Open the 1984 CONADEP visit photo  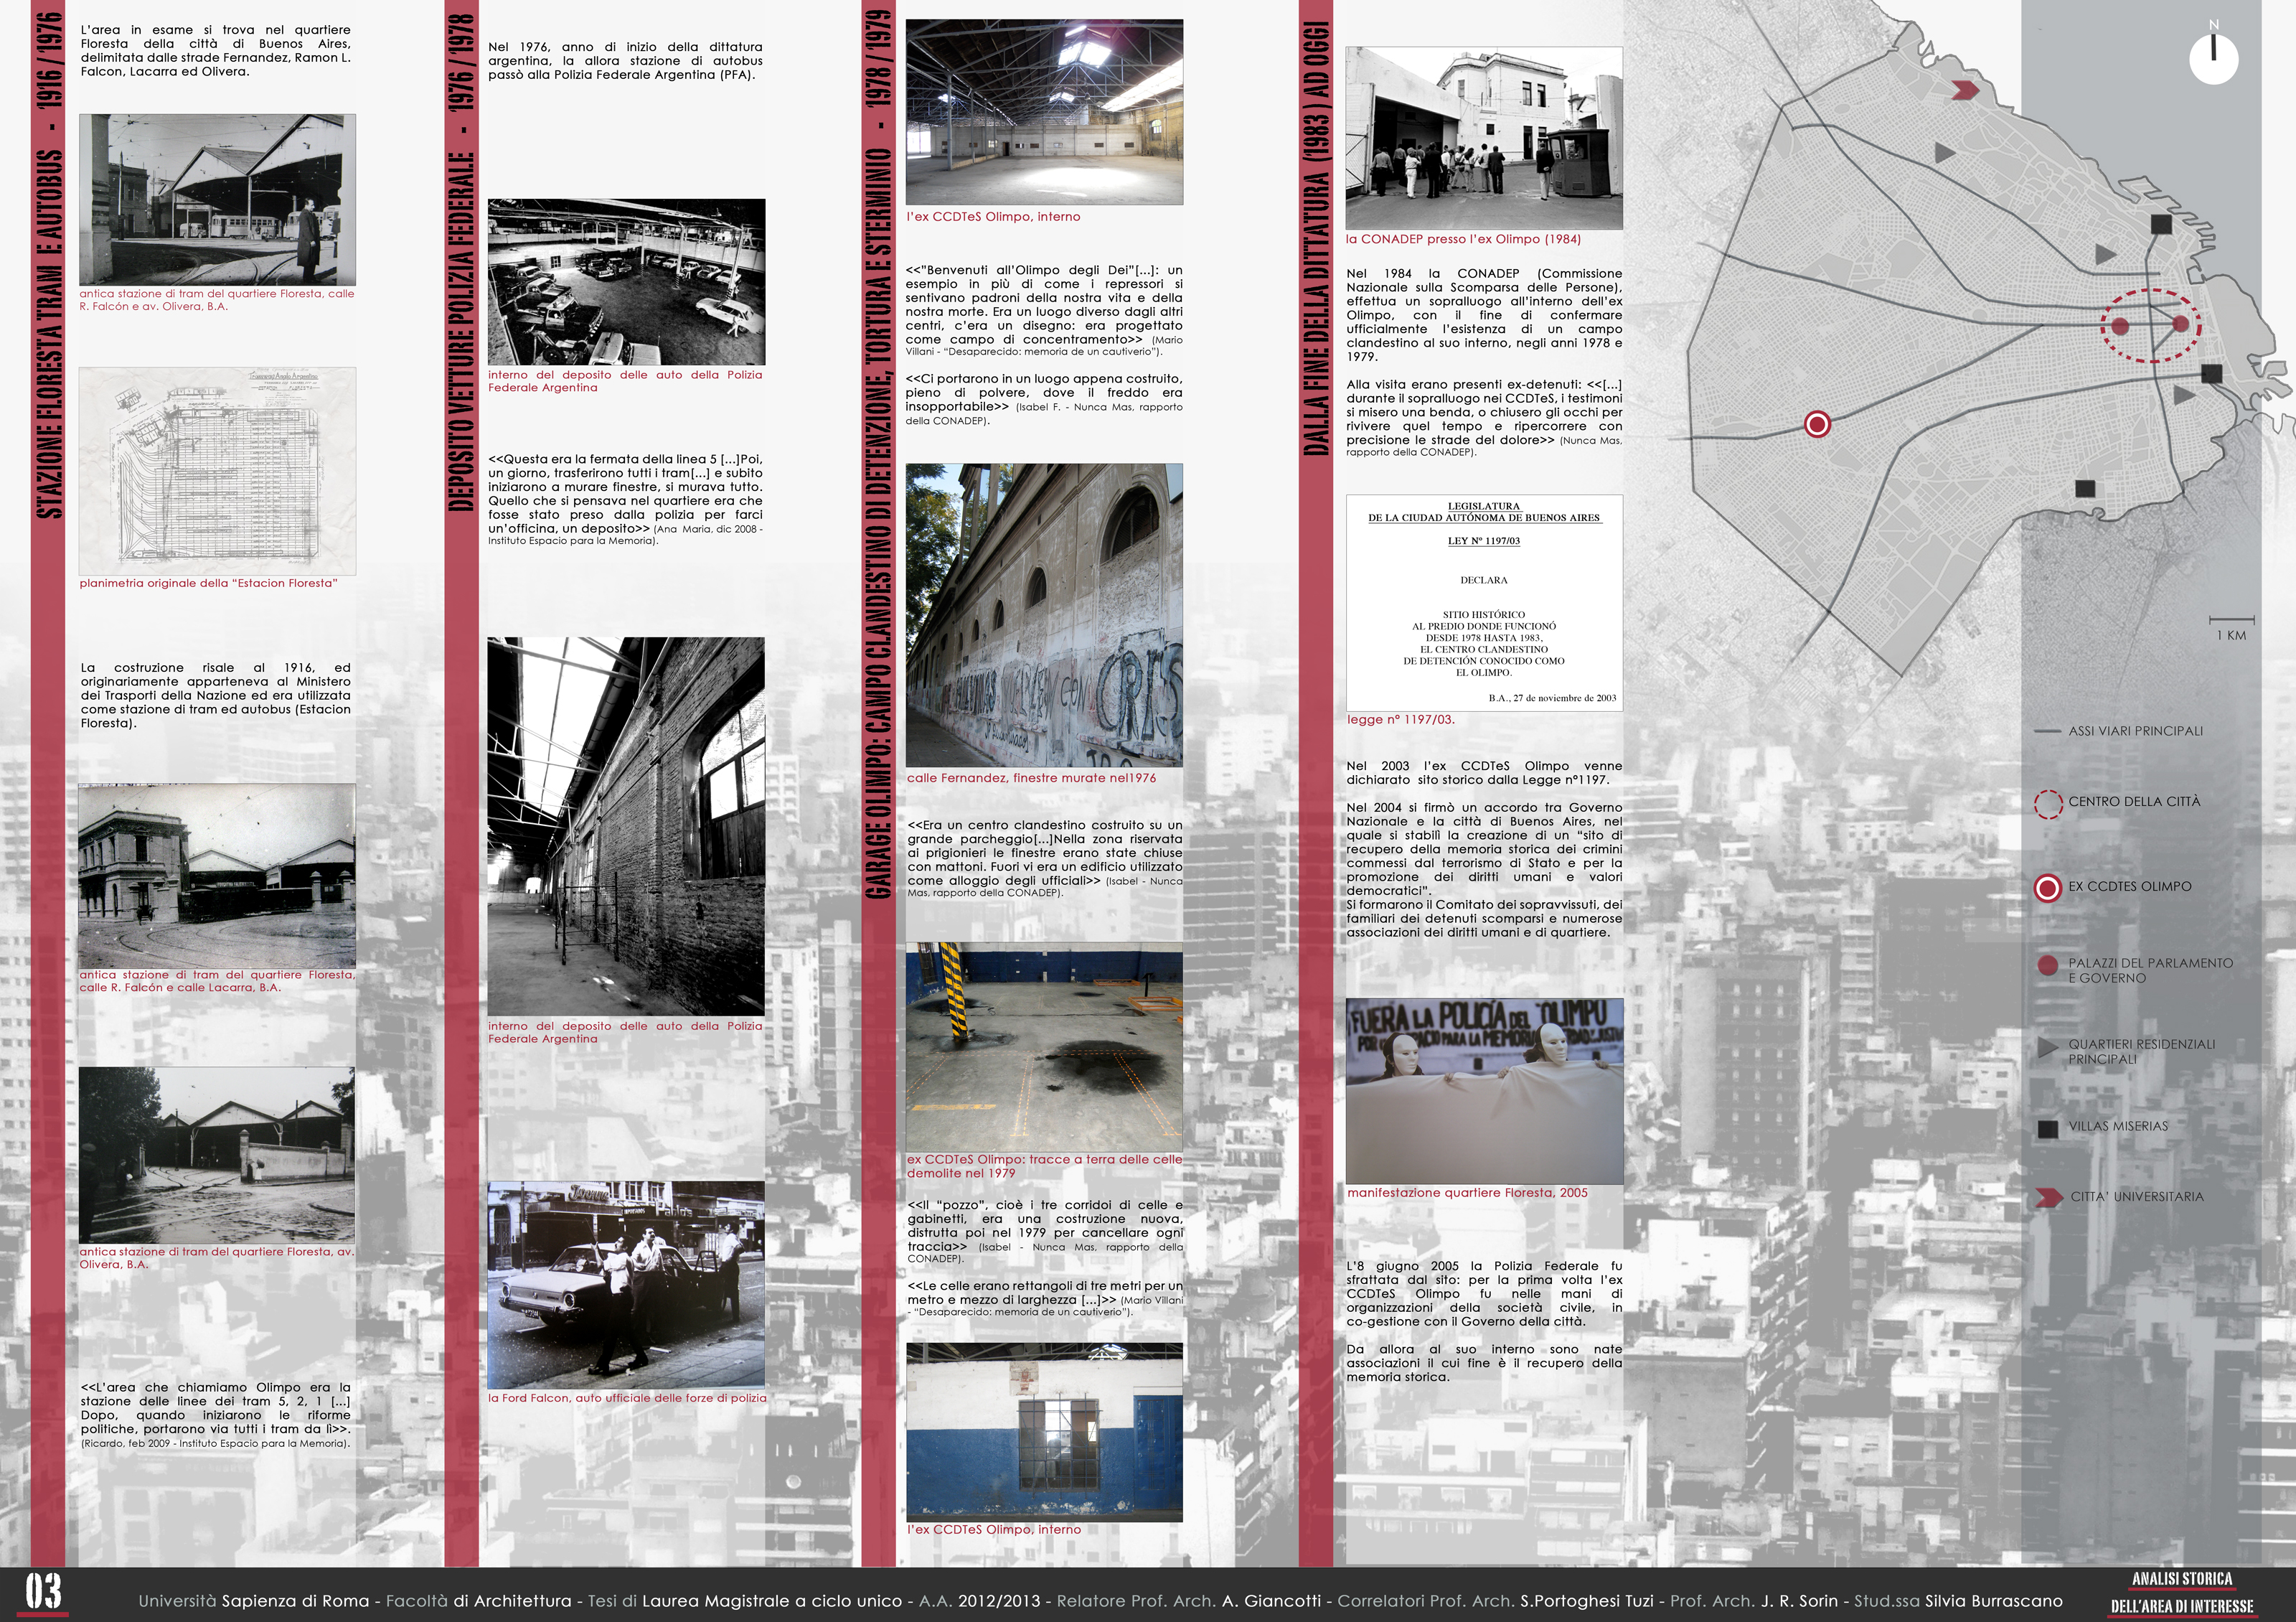click(1484, 138)
